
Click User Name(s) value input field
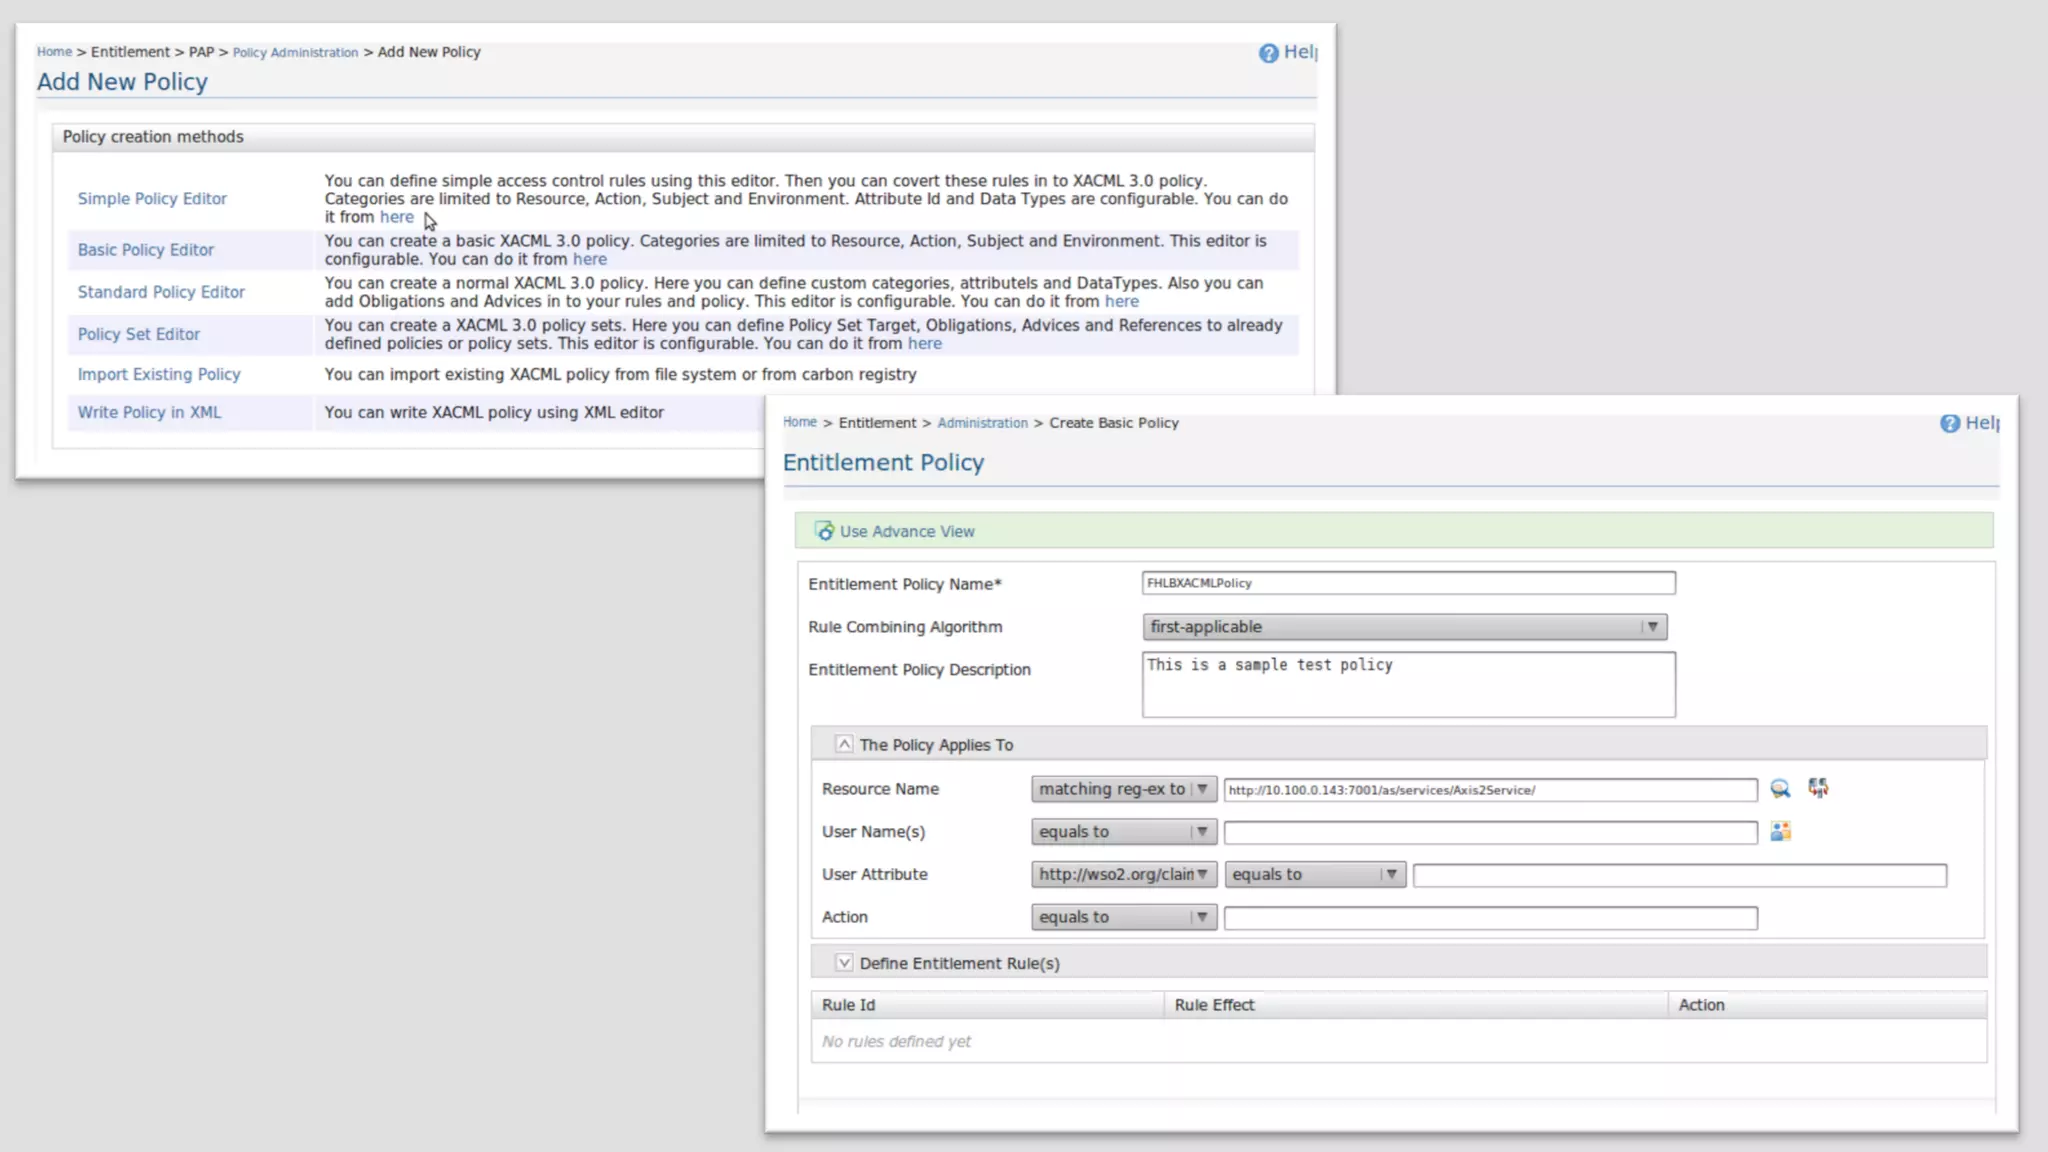pos(1490,832)
